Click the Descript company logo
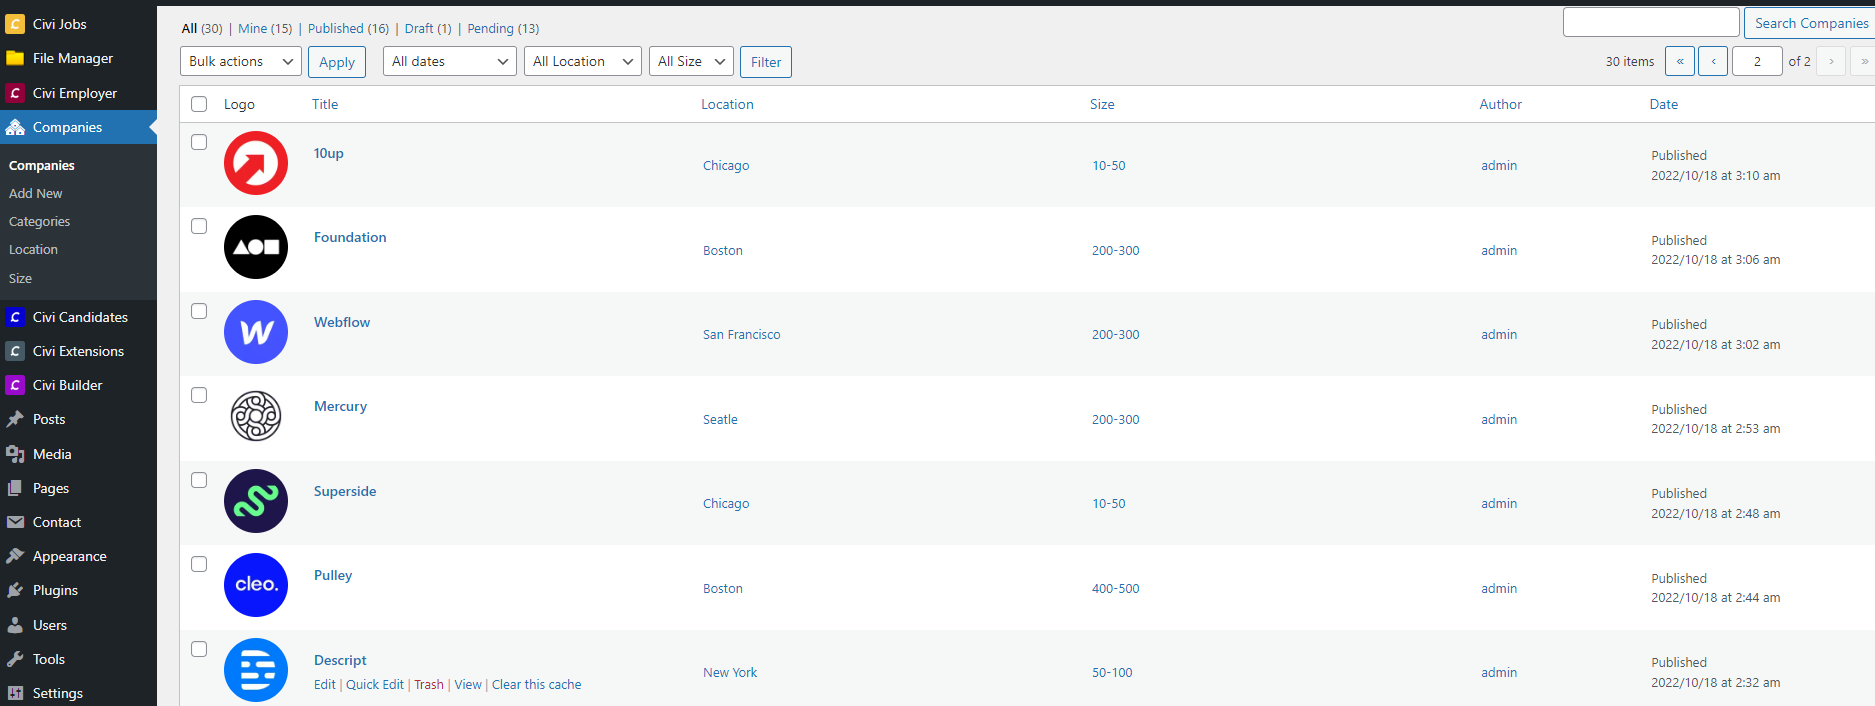Screen dimensions: 1875x706 (256, 670)
